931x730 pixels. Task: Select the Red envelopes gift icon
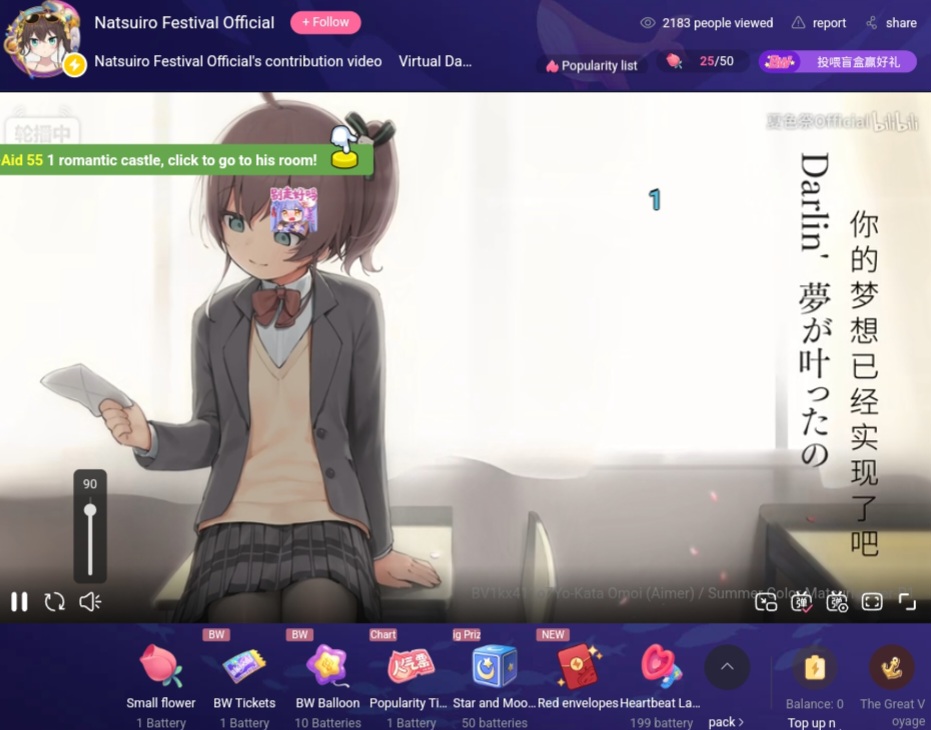578,666
